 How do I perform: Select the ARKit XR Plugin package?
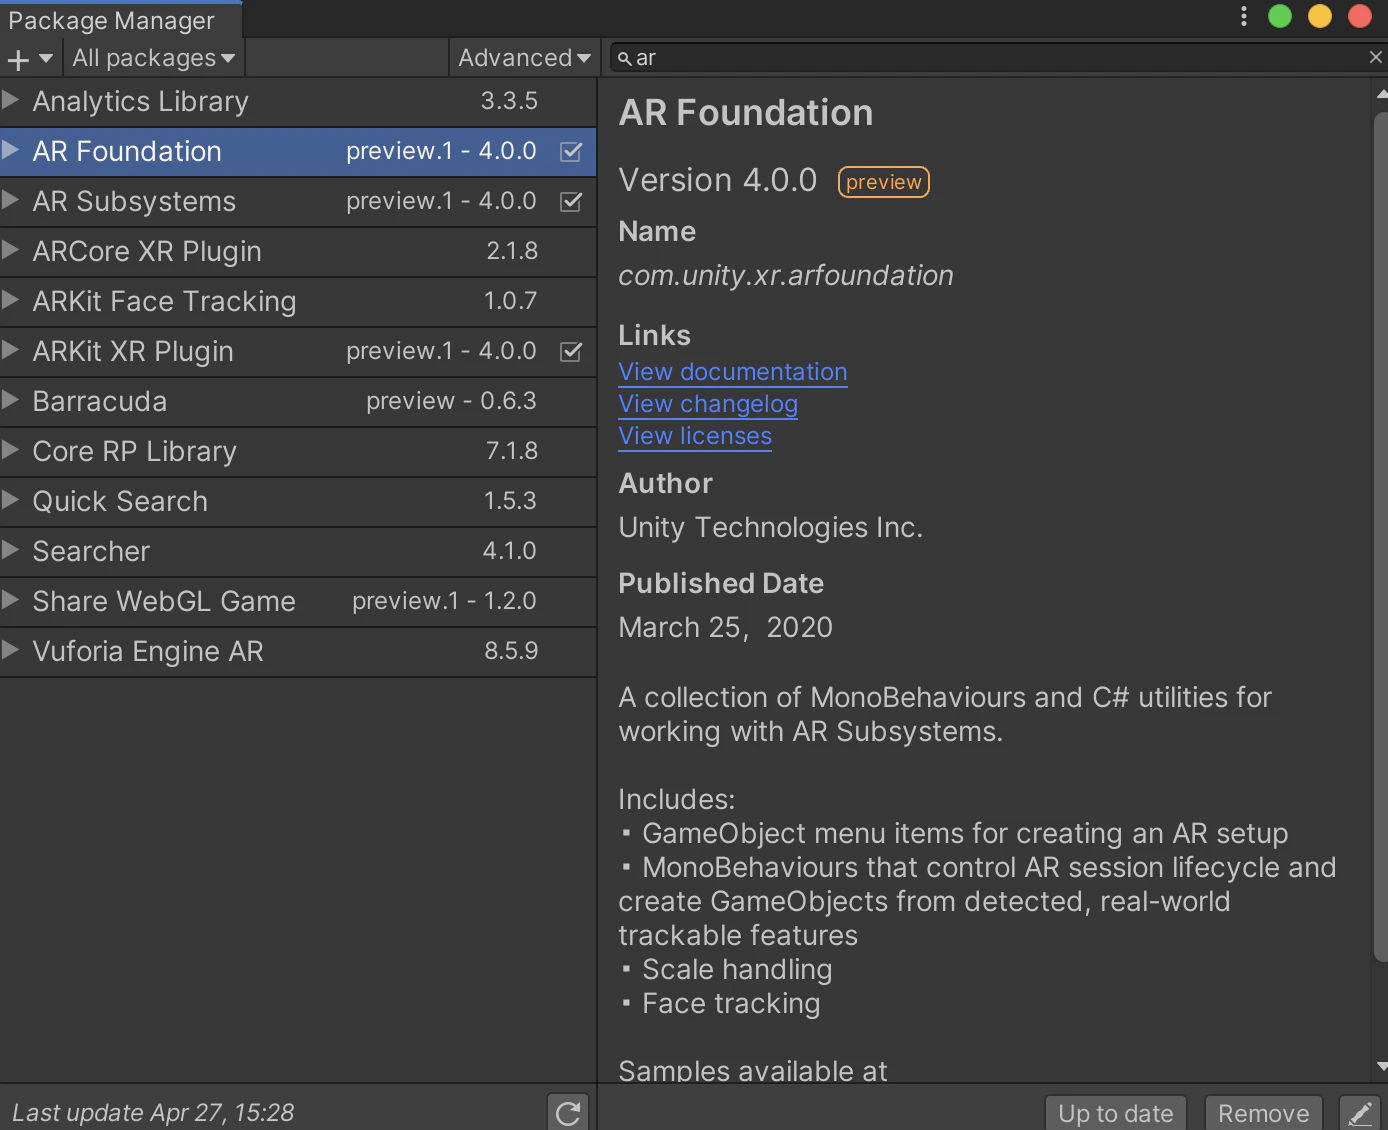[298, 352]
